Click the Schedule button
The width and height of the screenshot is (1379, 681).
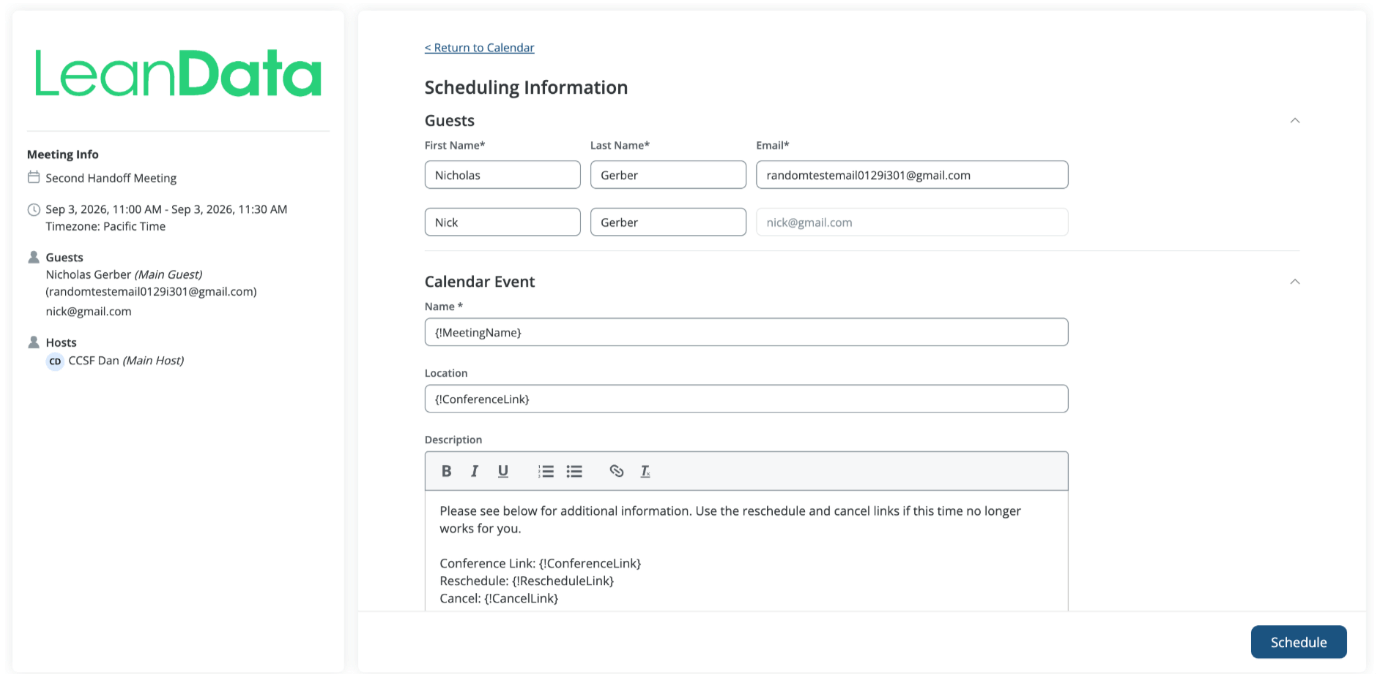click(1298, 642)
